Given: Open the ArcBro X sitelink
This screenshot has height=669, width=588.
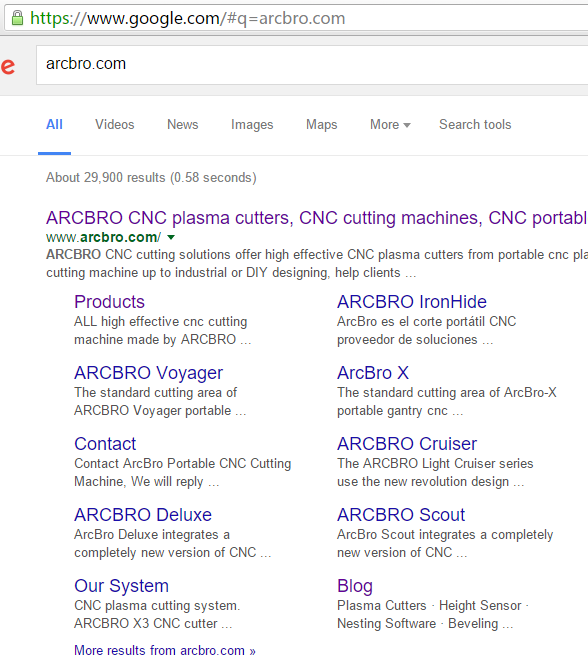Looking at the screenshot, I should click(x=373, y=373).
